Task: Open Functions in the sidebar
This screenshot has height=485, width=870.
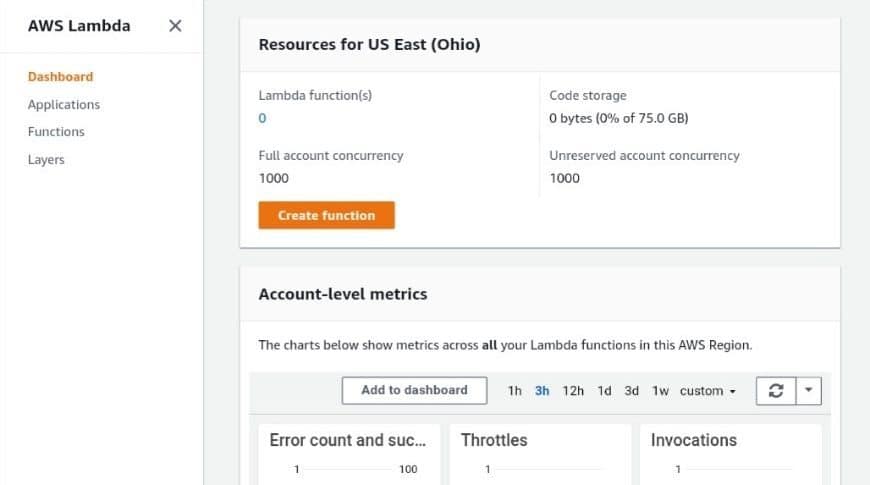Action: point(56,132)
